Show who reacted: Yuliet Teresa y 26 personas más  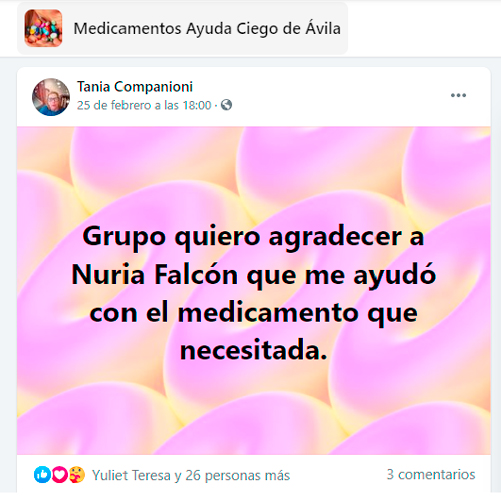[x=191, y=475]
